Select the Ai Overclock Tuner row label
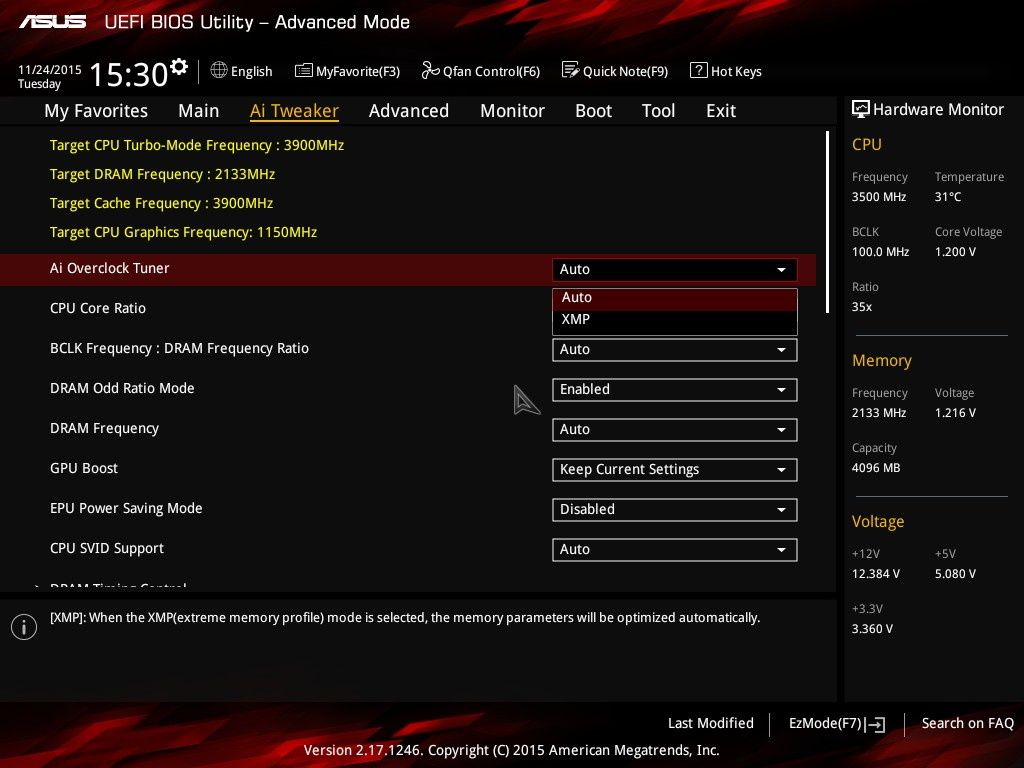Screen dimensions: 1024x768 click(x=110, y=268)
